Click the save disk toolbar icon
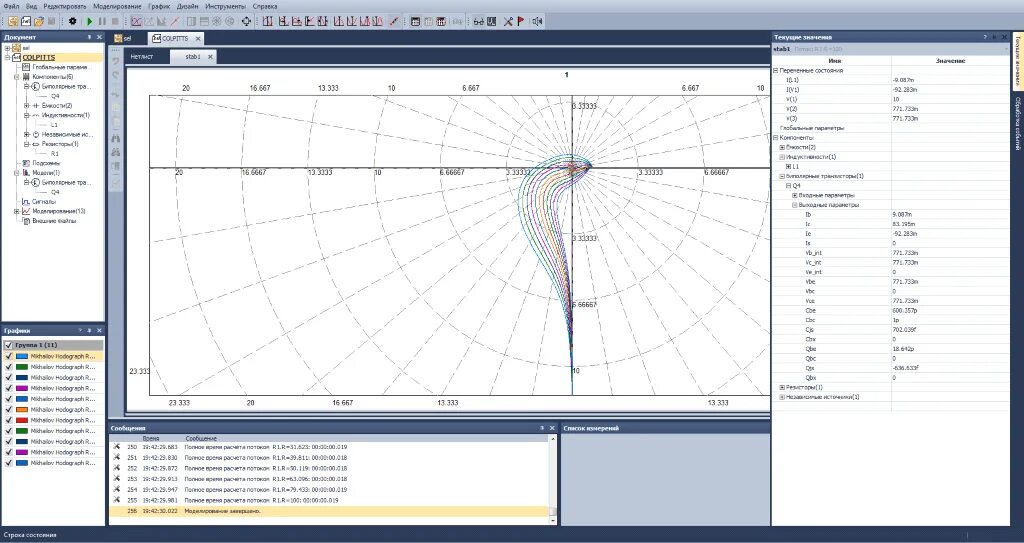This screenshot has height=543, width=1024. point(52,22)
